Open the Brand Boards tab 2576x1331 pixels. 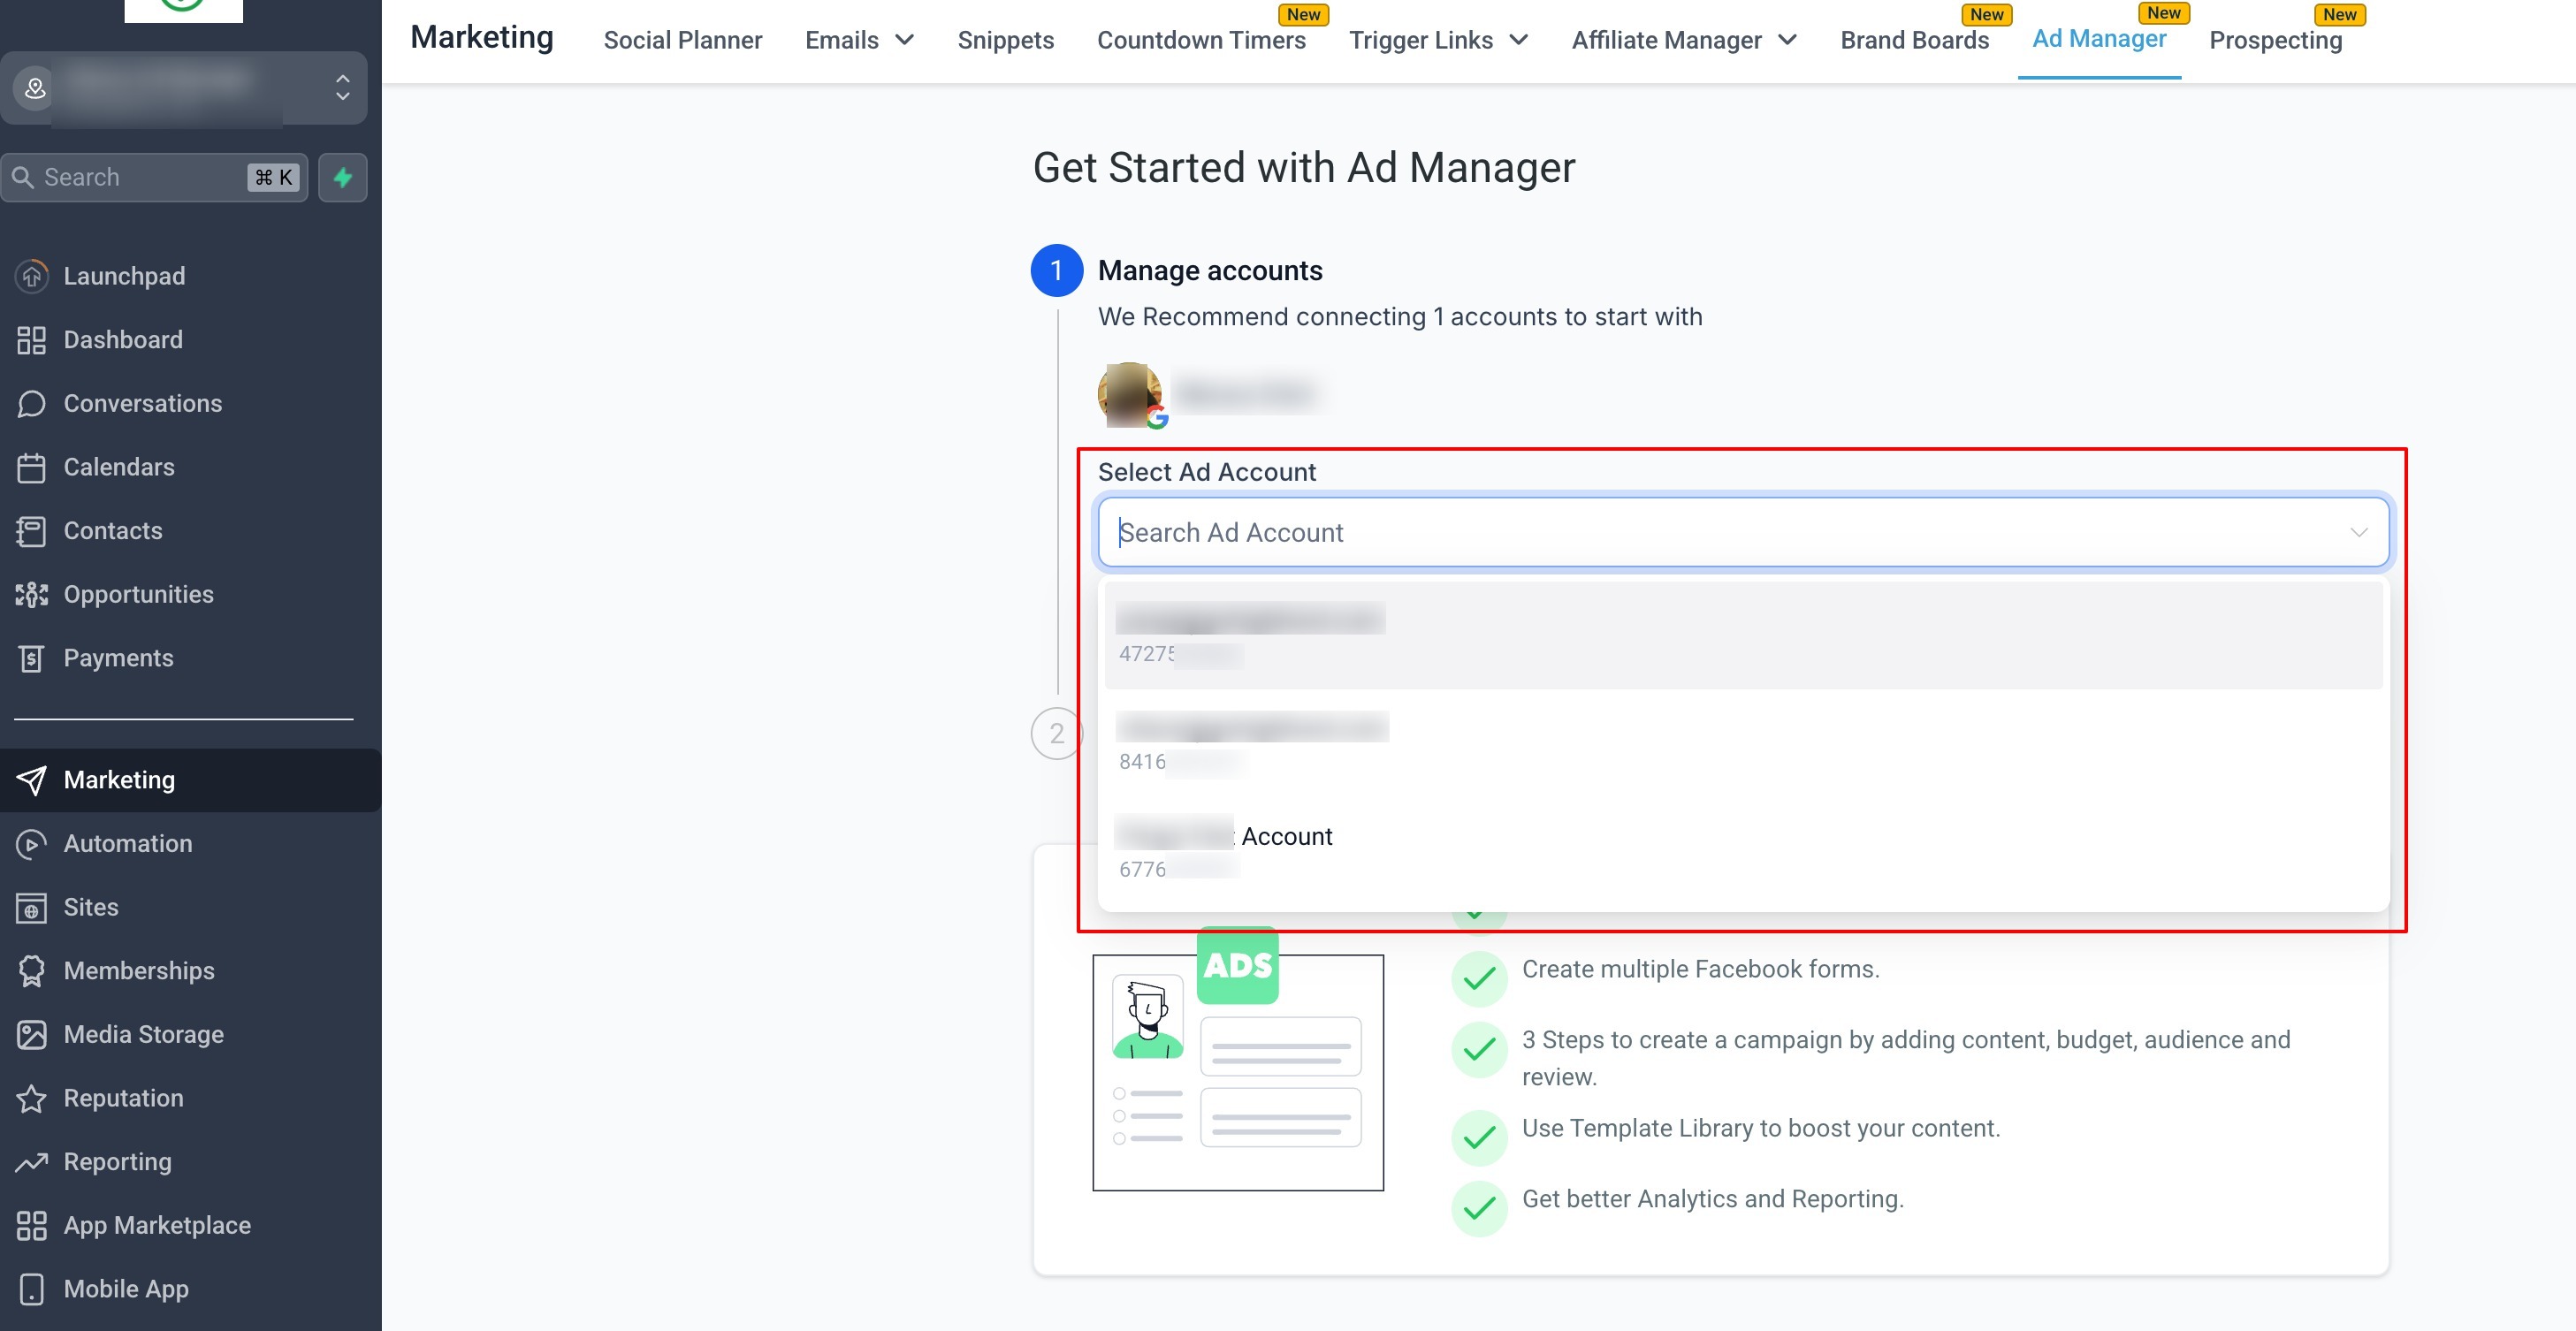coord(1914,40)
